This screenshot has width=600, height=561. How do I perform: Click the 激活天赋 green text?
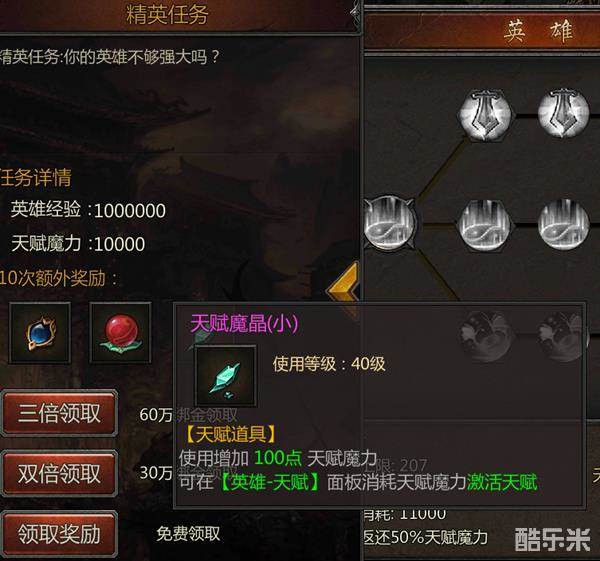(502, 482)
